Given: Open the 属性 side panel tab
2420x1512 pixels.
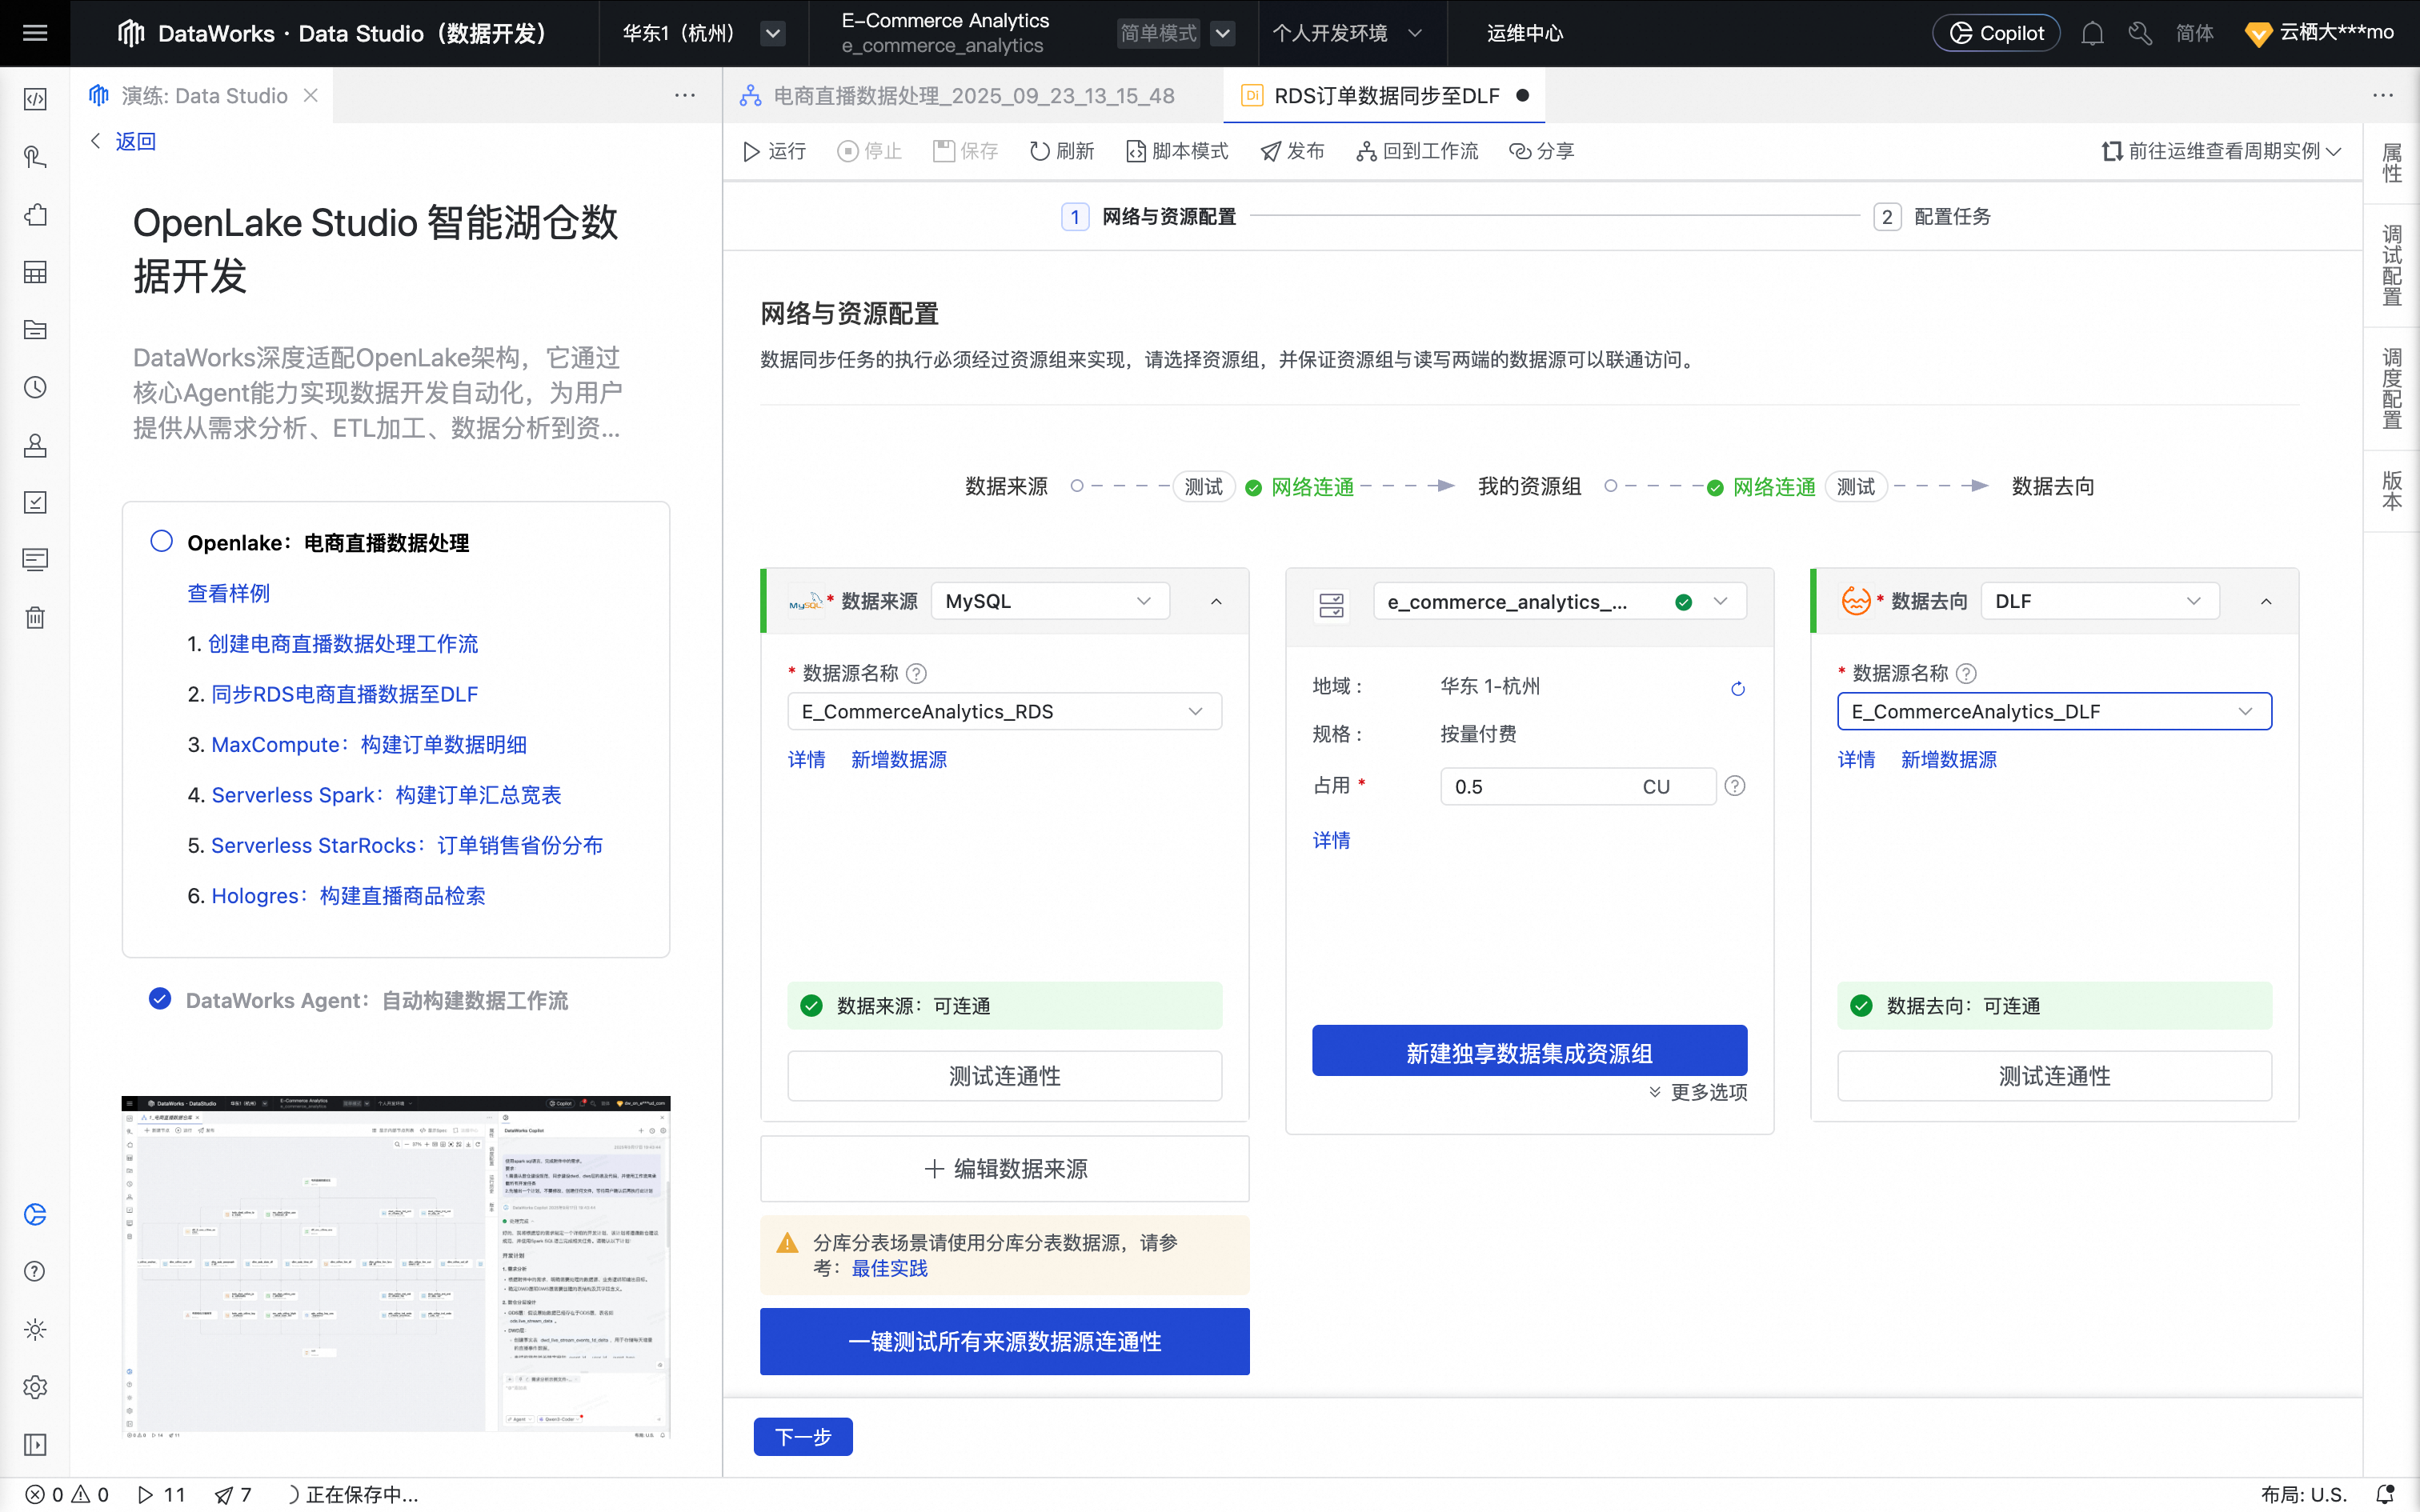Looking at the screenshot, I should click(2391, 163).
